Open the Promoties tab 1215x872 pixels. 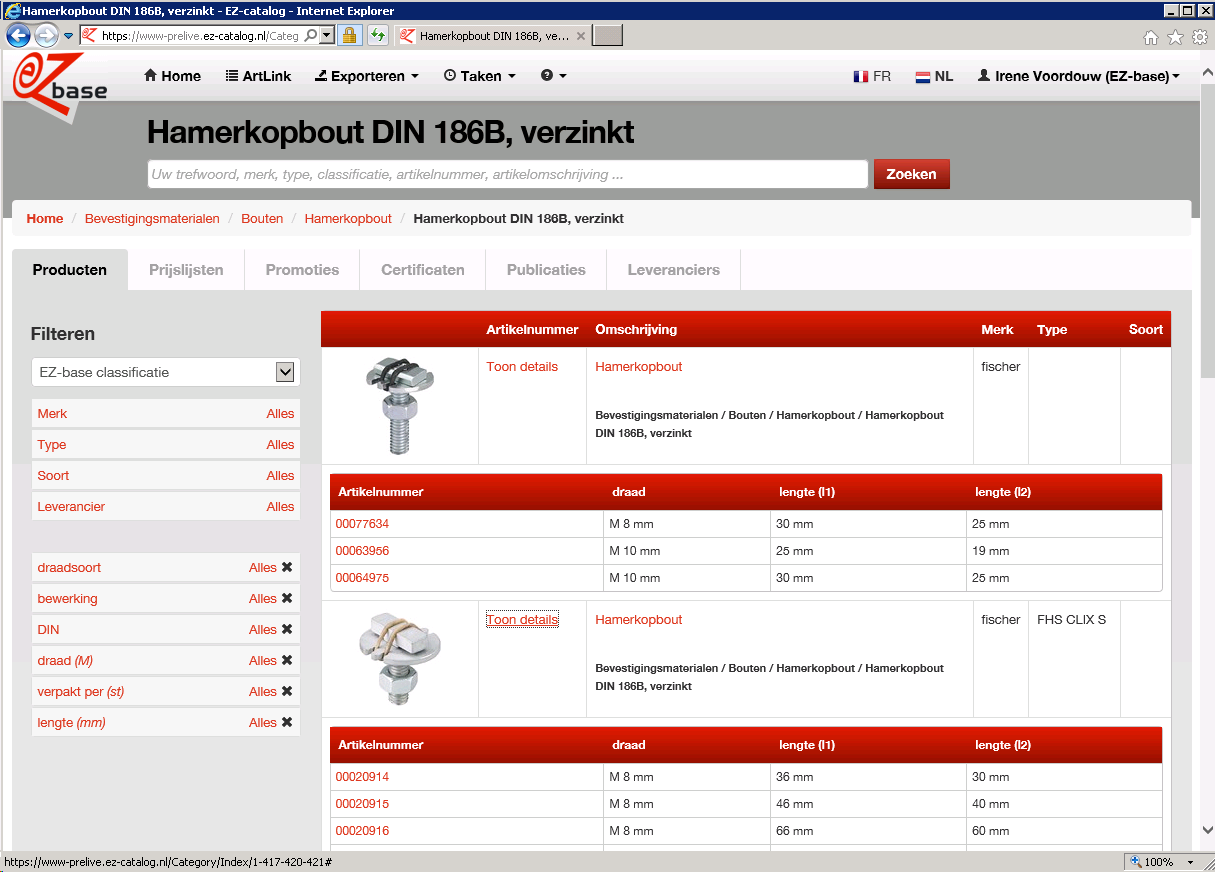[x=302, y=270]
